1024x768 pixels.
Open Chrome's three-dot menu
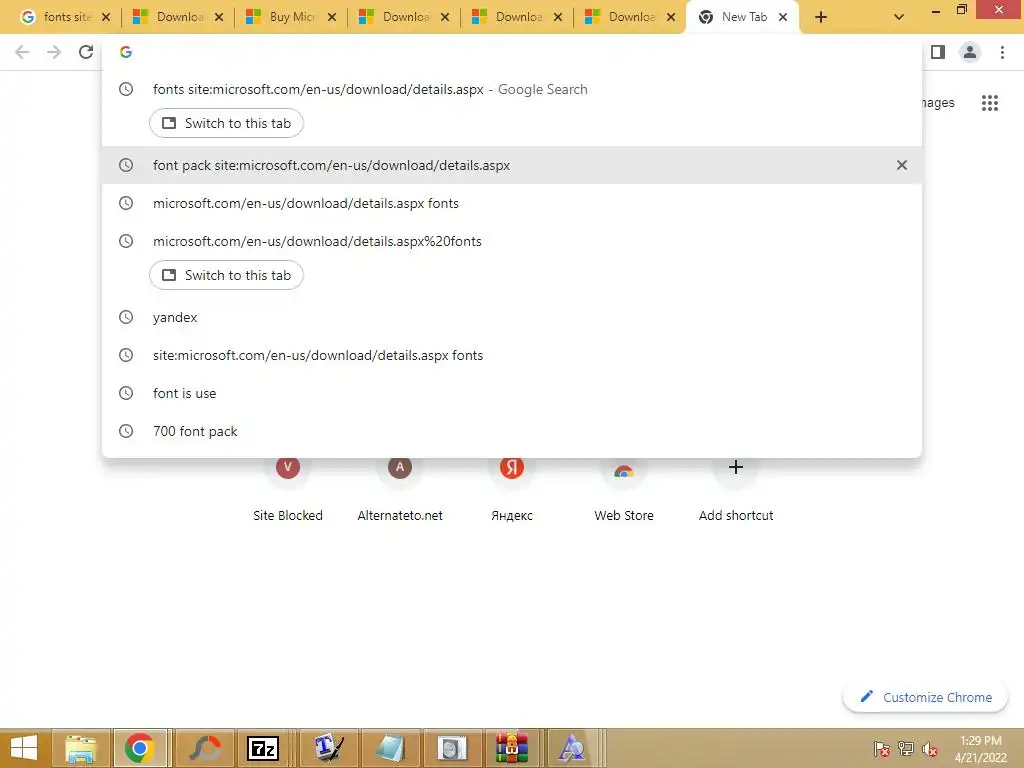tap(1002, 52)
